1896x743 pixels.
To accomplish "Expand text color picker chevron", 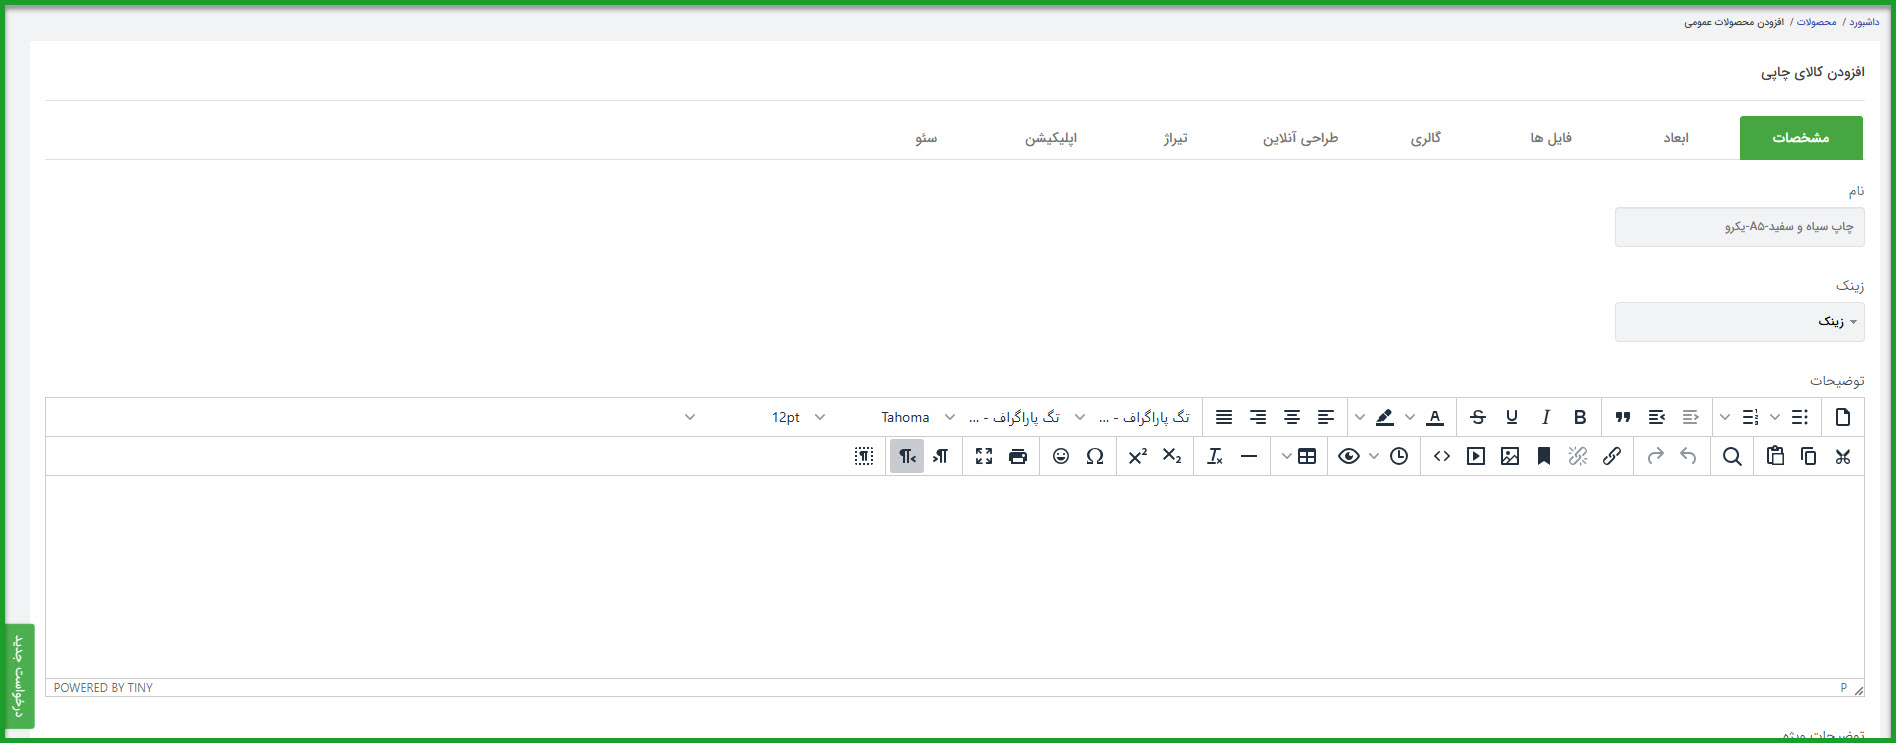I will pyautogui.click(x=1410, y=417).
